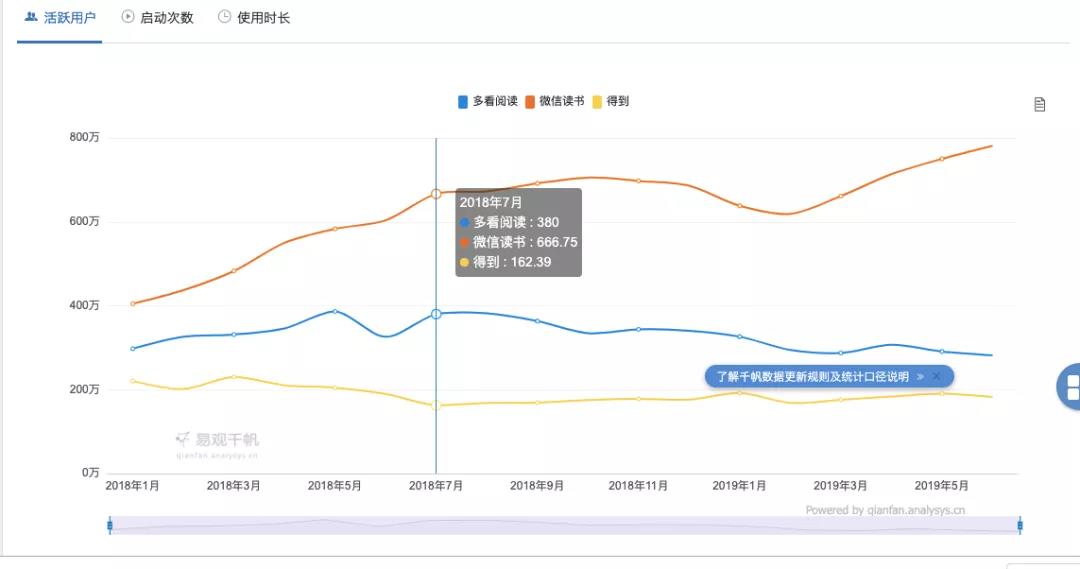Click the 活跃用户 people icon
Viewport: 1080px width, 569px height.
tap(31, 17)
